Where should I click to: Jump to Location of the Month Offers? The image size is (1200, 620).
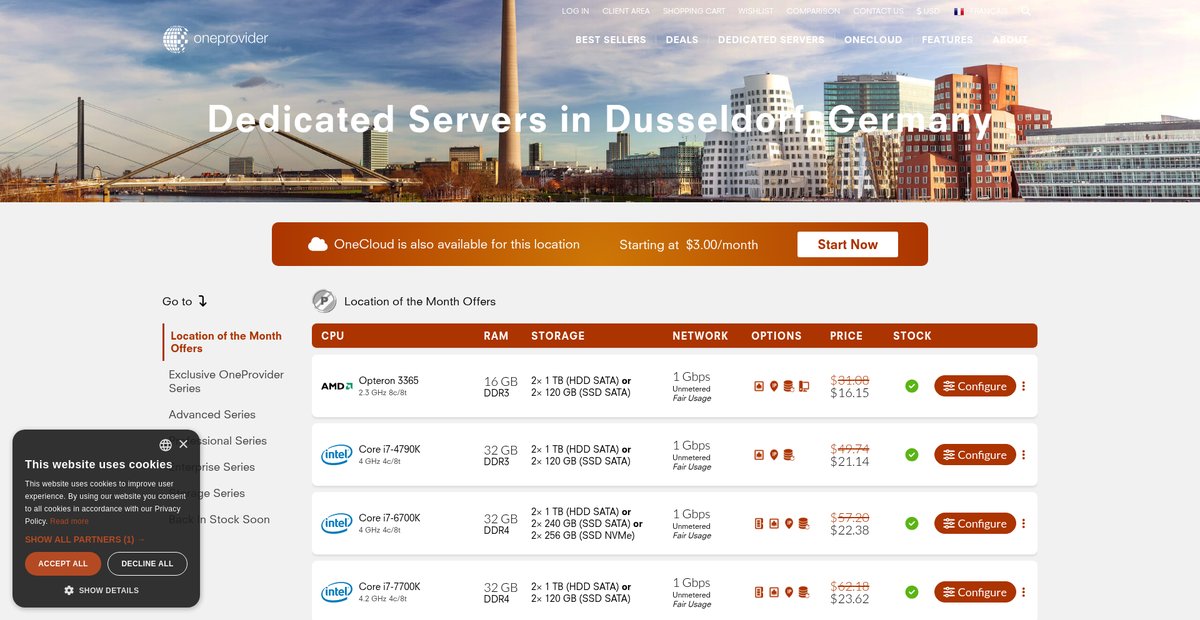coord(226,342)
